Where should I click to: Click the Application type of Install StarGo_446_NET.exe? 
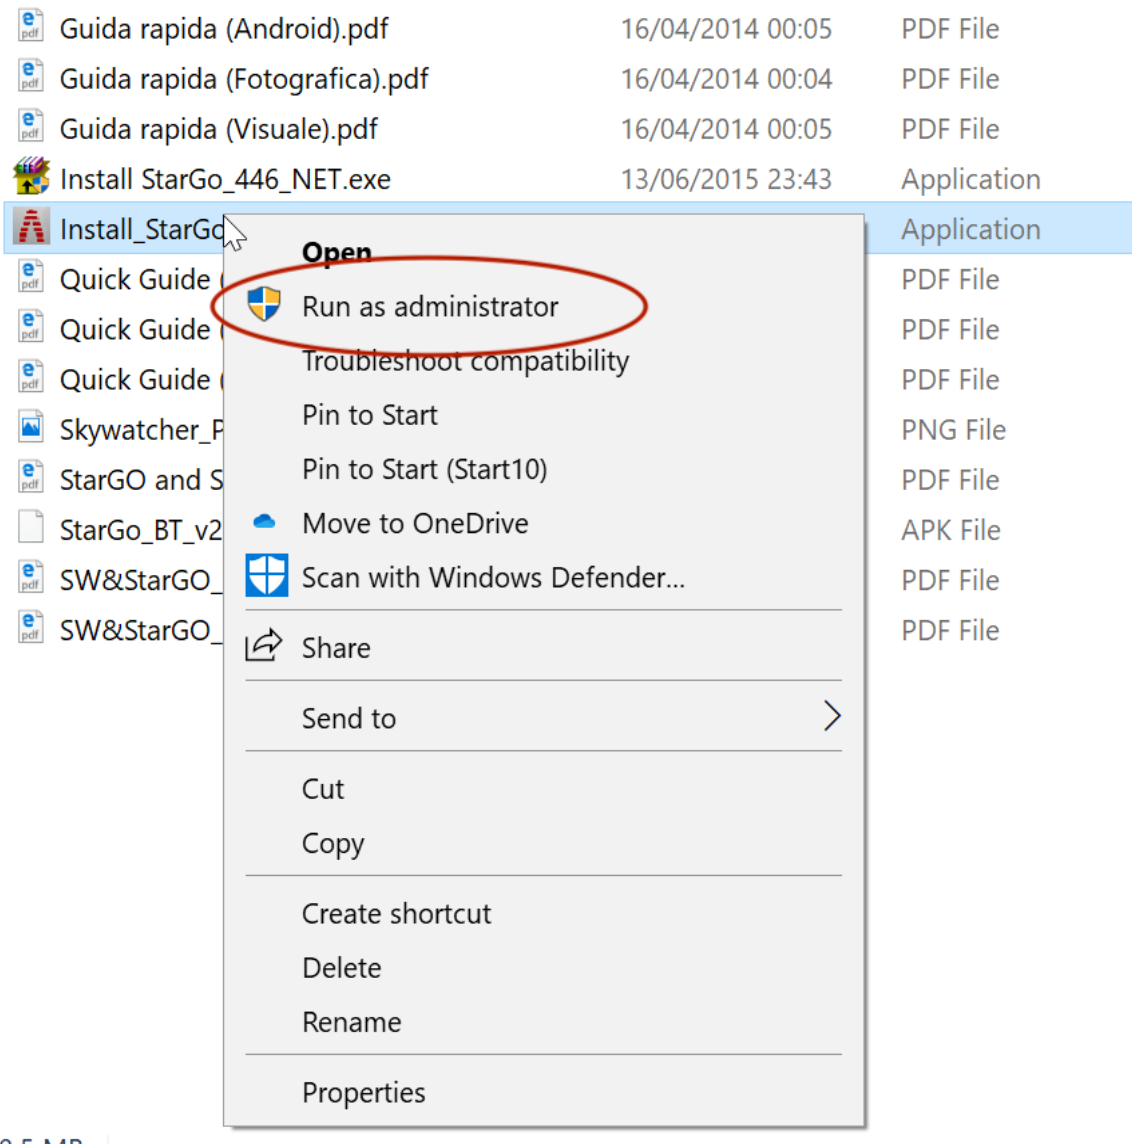(x=971, y=180)
